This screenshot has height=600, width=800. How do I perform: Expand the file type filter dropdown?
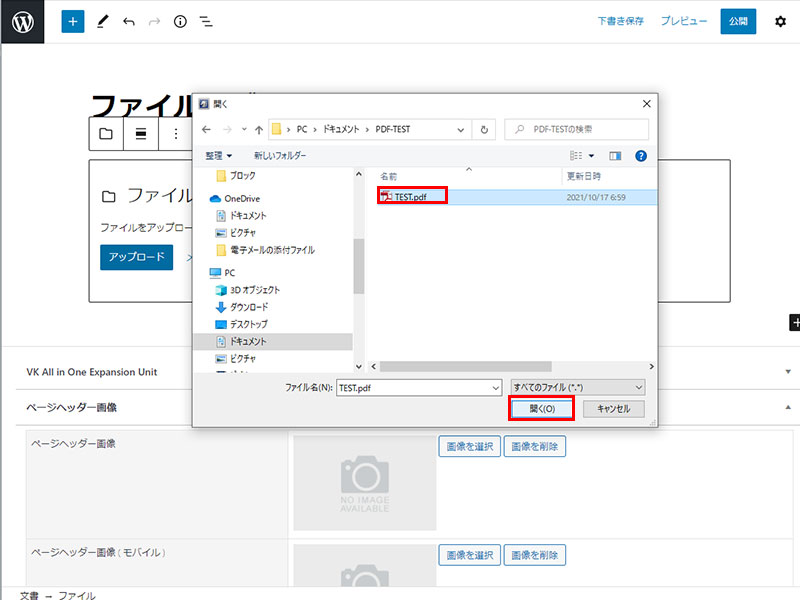(x=638, y=387)
